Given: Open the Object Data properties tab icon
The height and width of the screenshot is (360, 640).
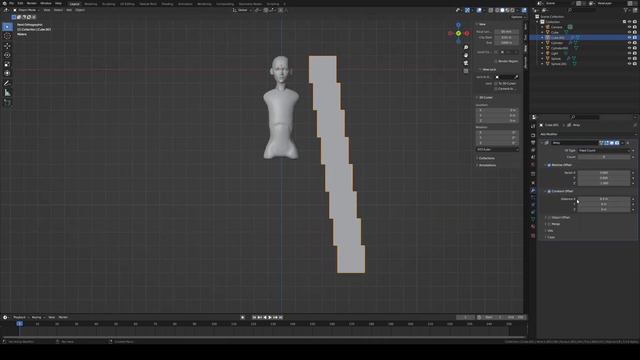Looking at the screenshot, I should [x=533, y=220].
